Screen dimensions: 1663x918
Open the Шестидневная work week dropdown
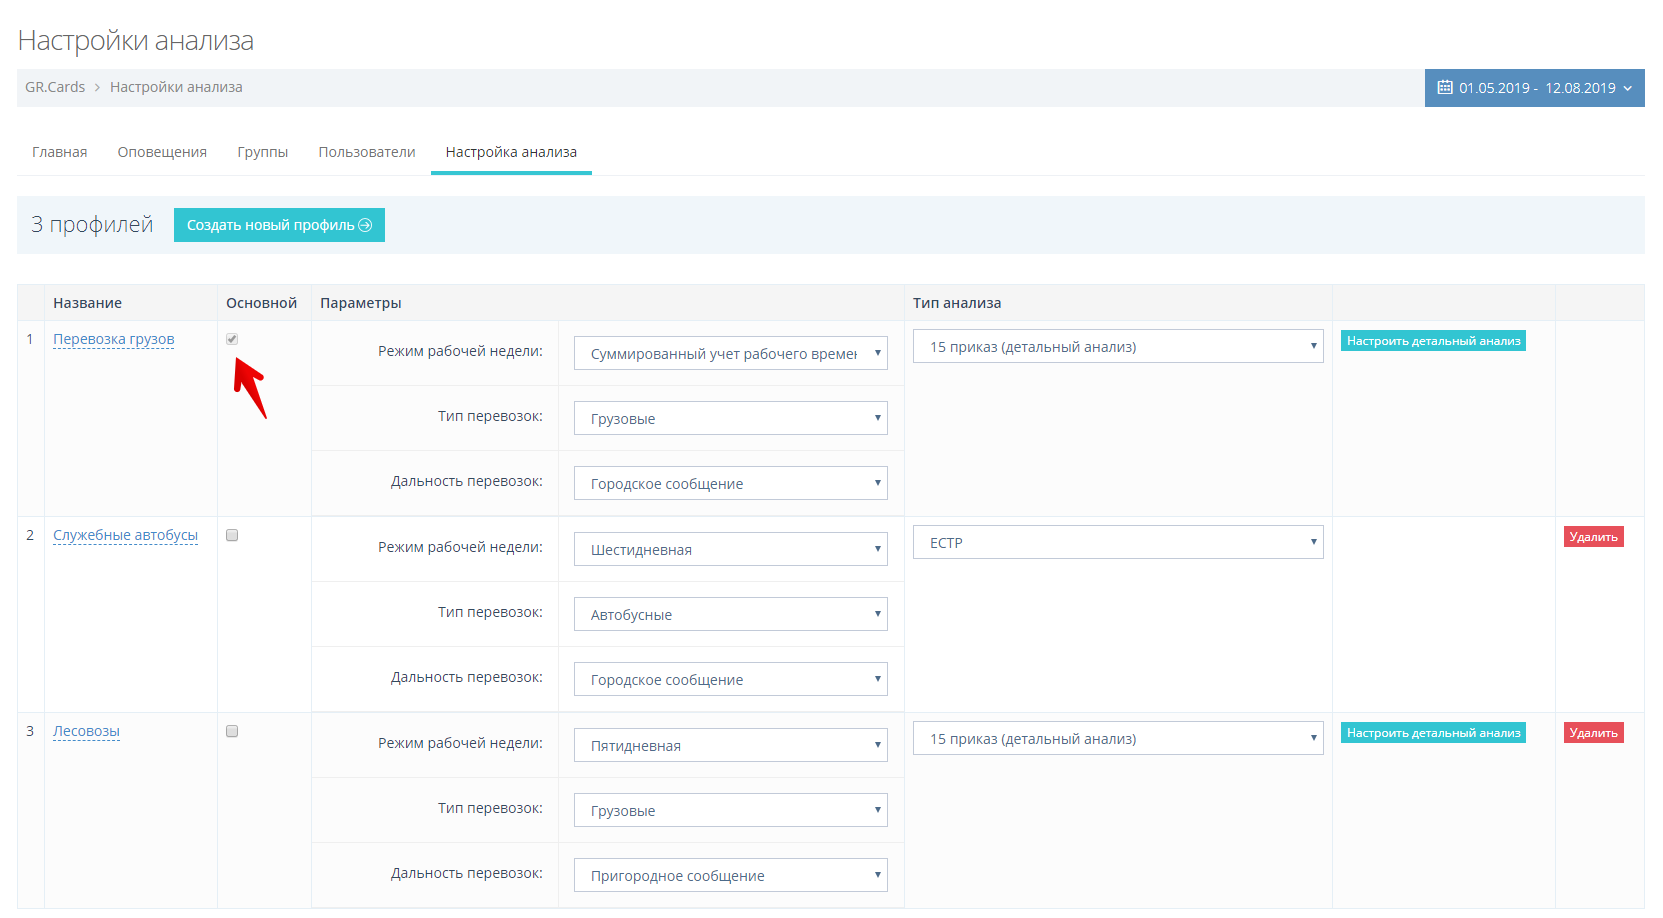tap(730, 549)
